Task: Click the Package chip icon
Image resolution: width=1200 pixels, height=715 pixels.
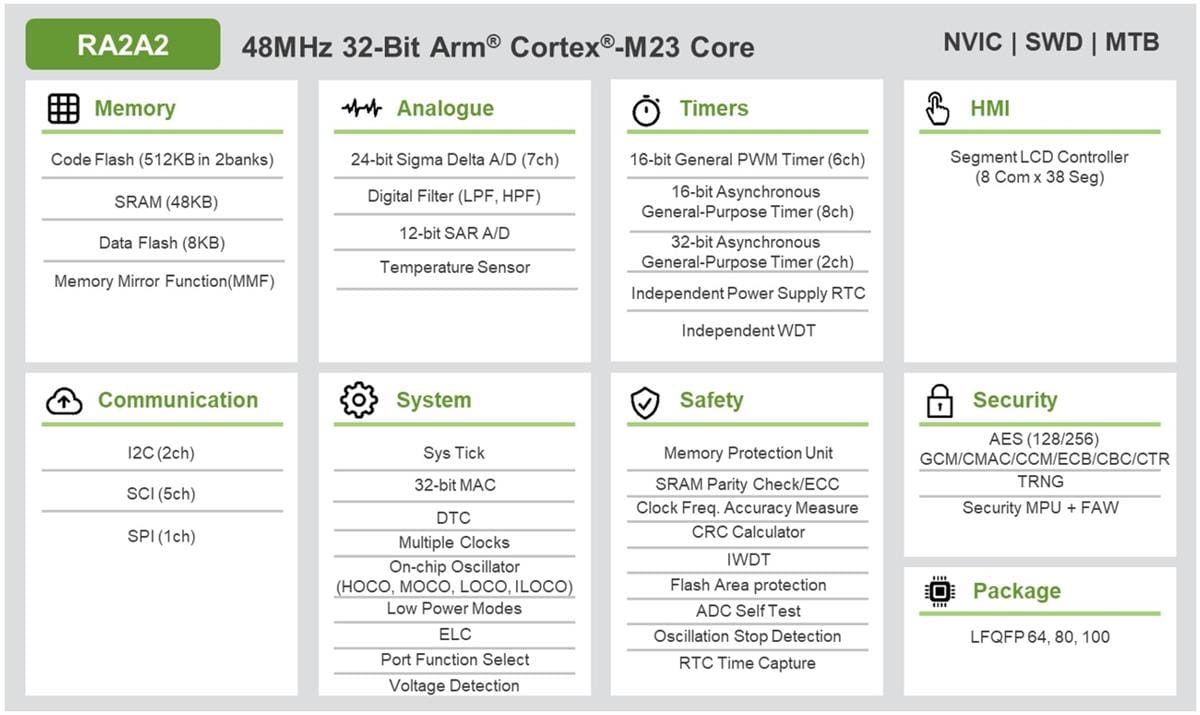Action: (939, 592)
